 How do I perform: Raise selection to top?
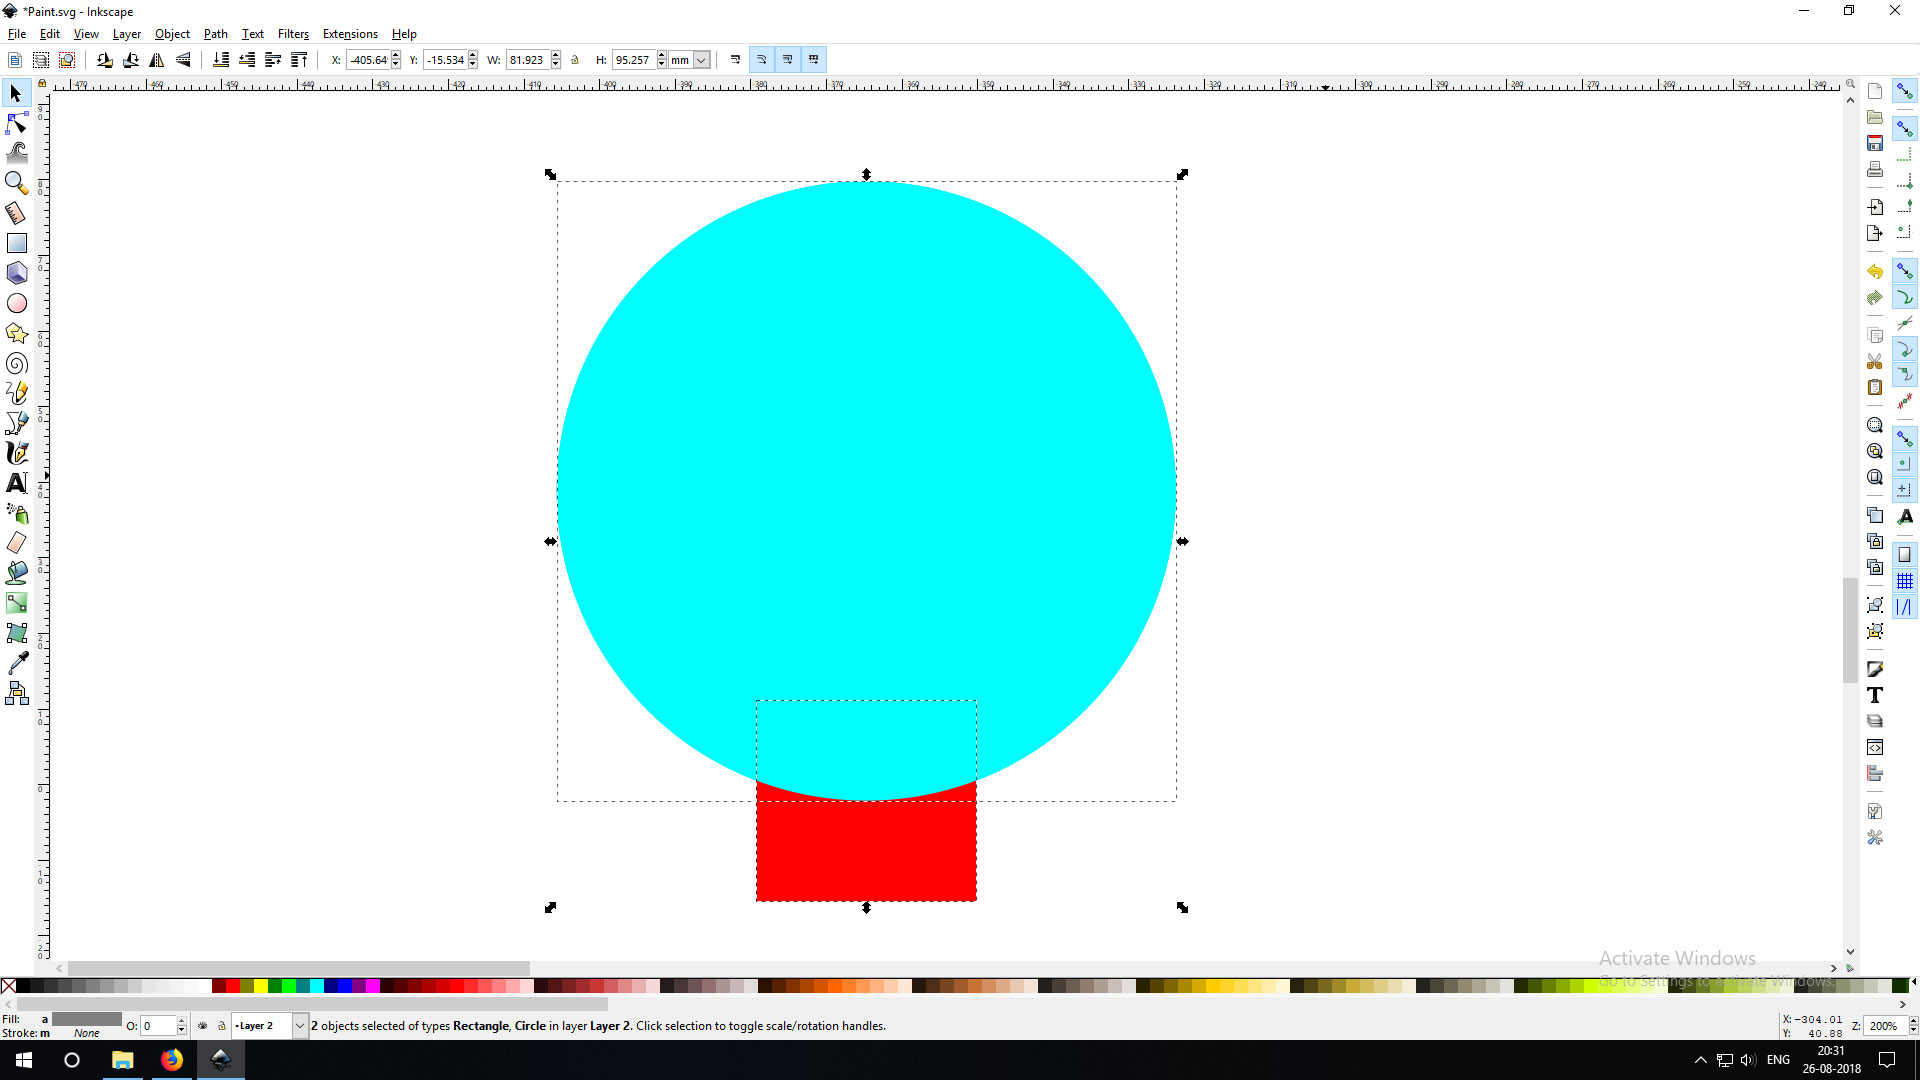point(299,60)
